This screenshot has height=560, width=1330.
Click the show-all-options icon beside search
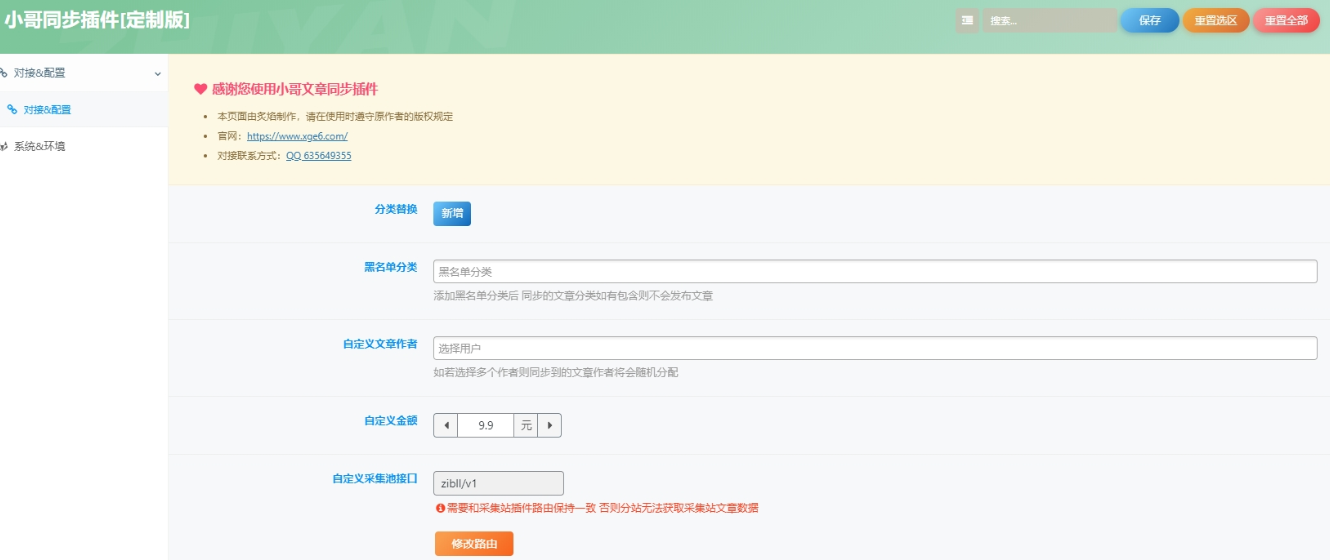point(967,20)
